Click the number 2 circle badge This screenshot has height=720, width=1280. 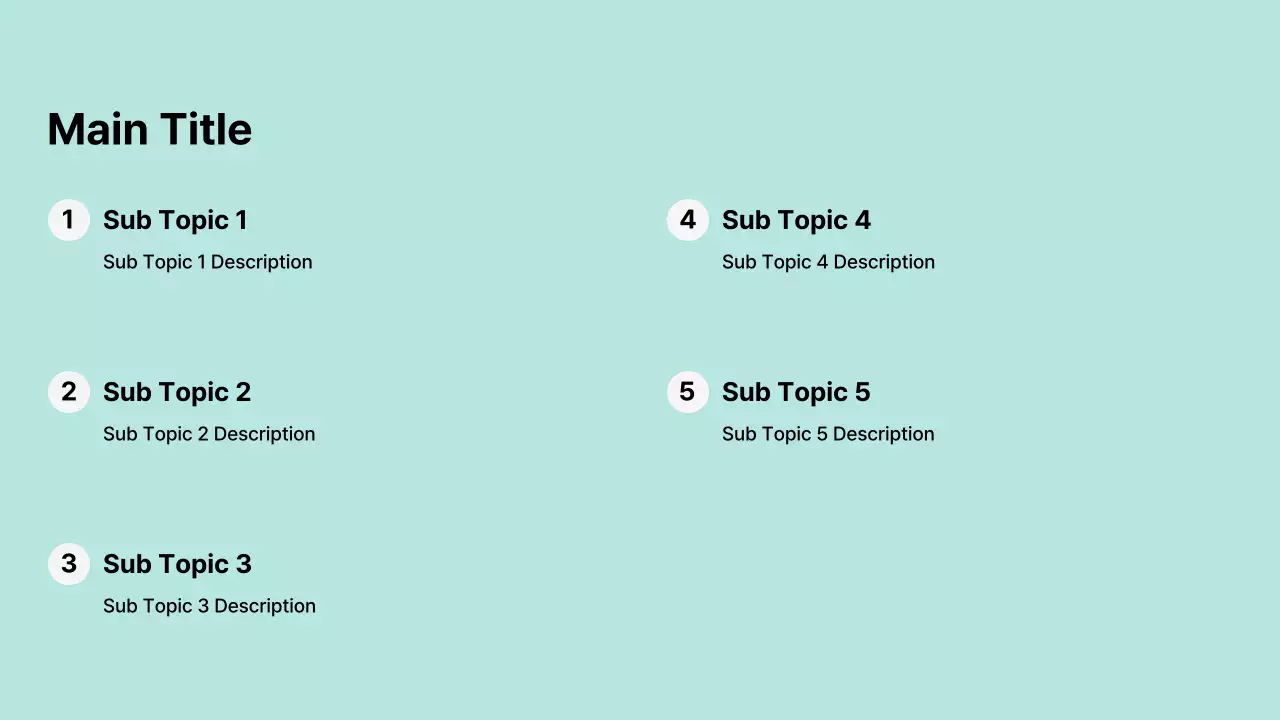pos(69,392)
